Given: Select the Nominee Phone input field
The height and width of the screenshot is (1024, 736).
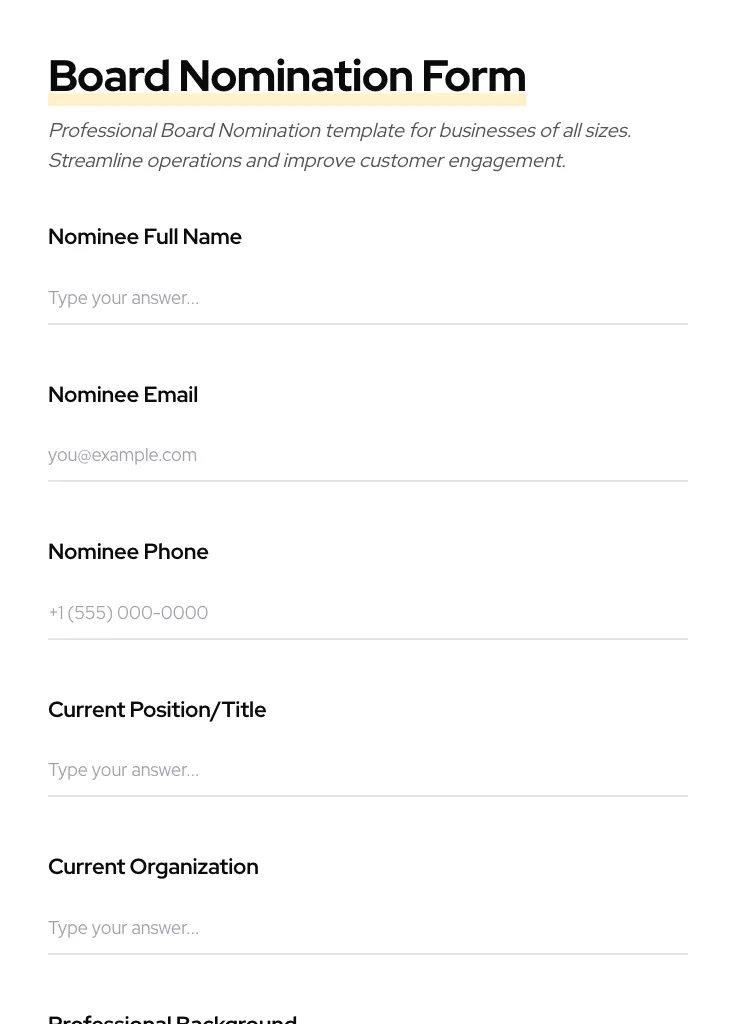Looking at the screenshot, I should pos(367,613).
